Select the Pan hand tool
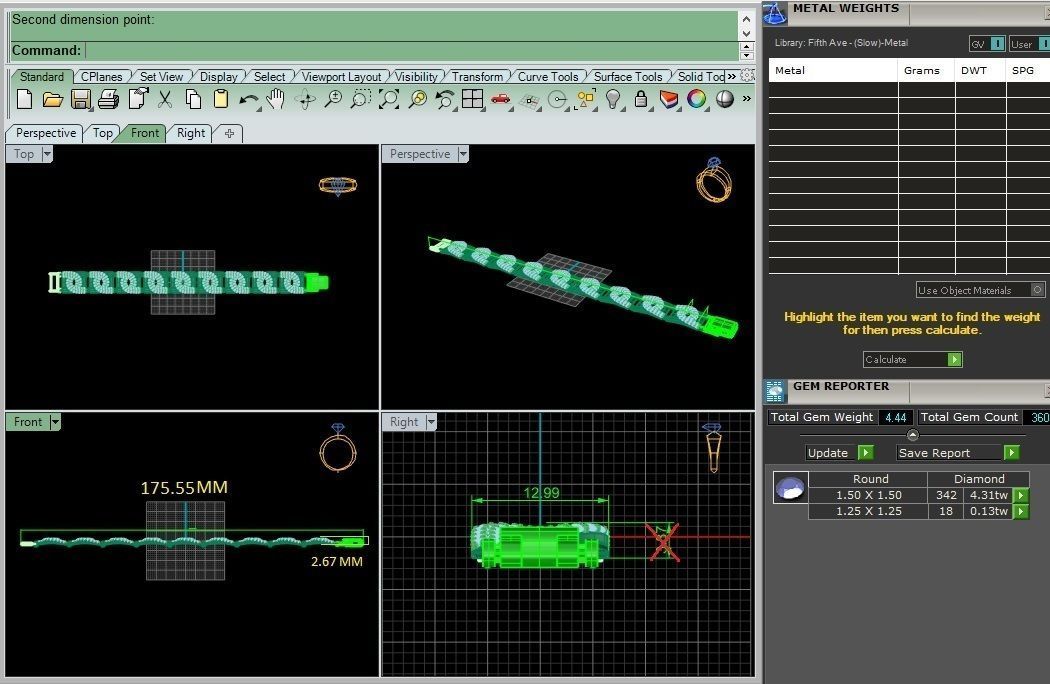 coord(275,100)
